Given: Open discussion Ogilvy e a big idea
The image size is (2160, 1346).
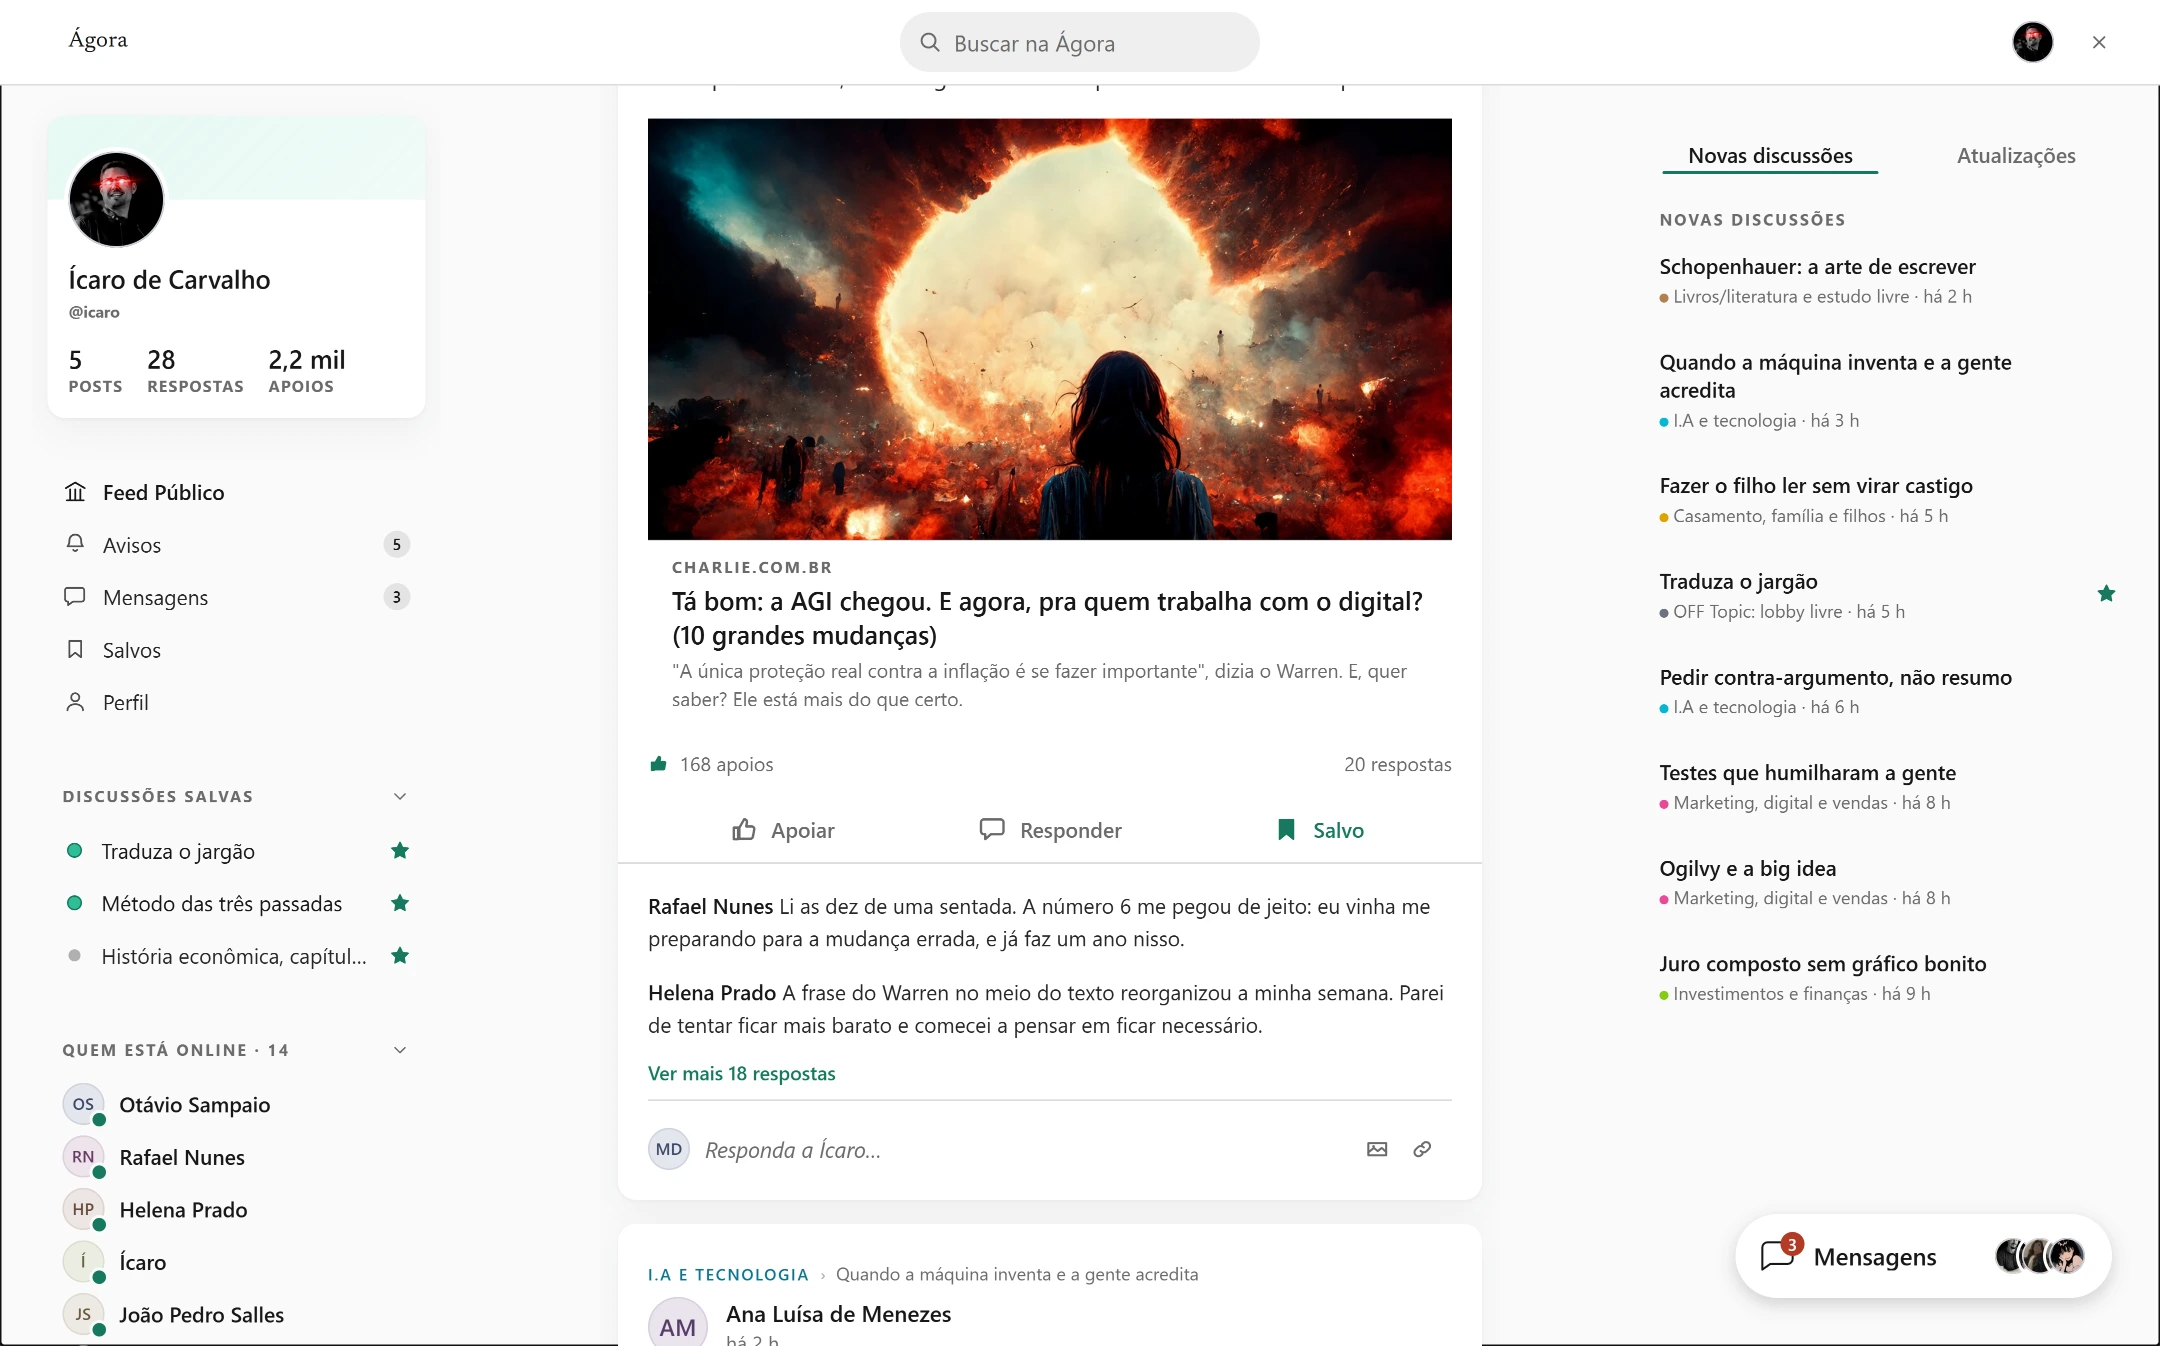Looking at the screenshot, I should (1748, 868).
